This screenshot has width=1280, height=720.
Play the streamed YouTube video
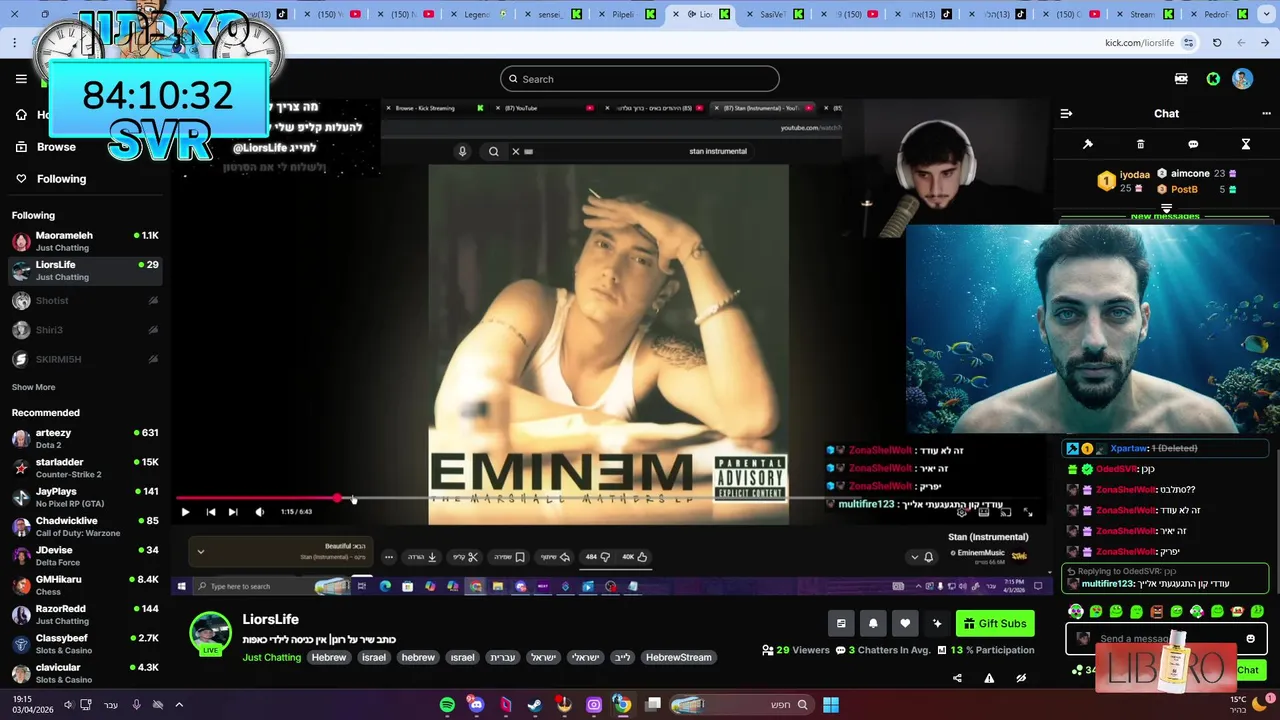click(185, 512)
